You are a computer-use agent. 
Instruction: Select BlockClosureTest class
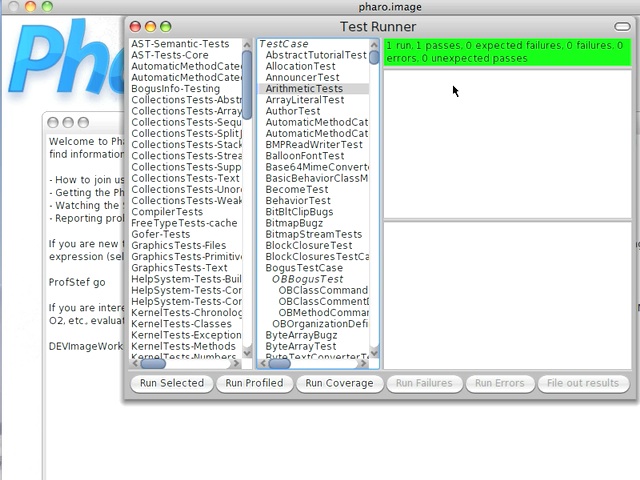click(x=309, y=245)
